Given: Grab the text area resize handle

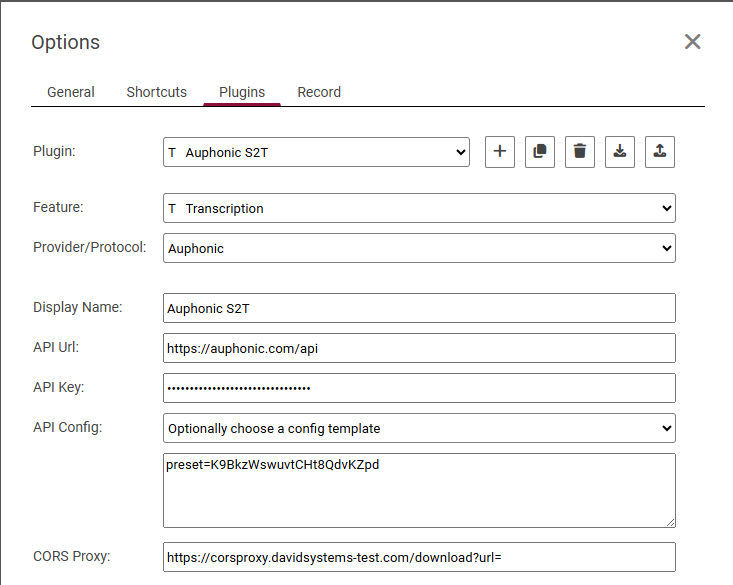Looking at the screenshot, I should (670, 523).
